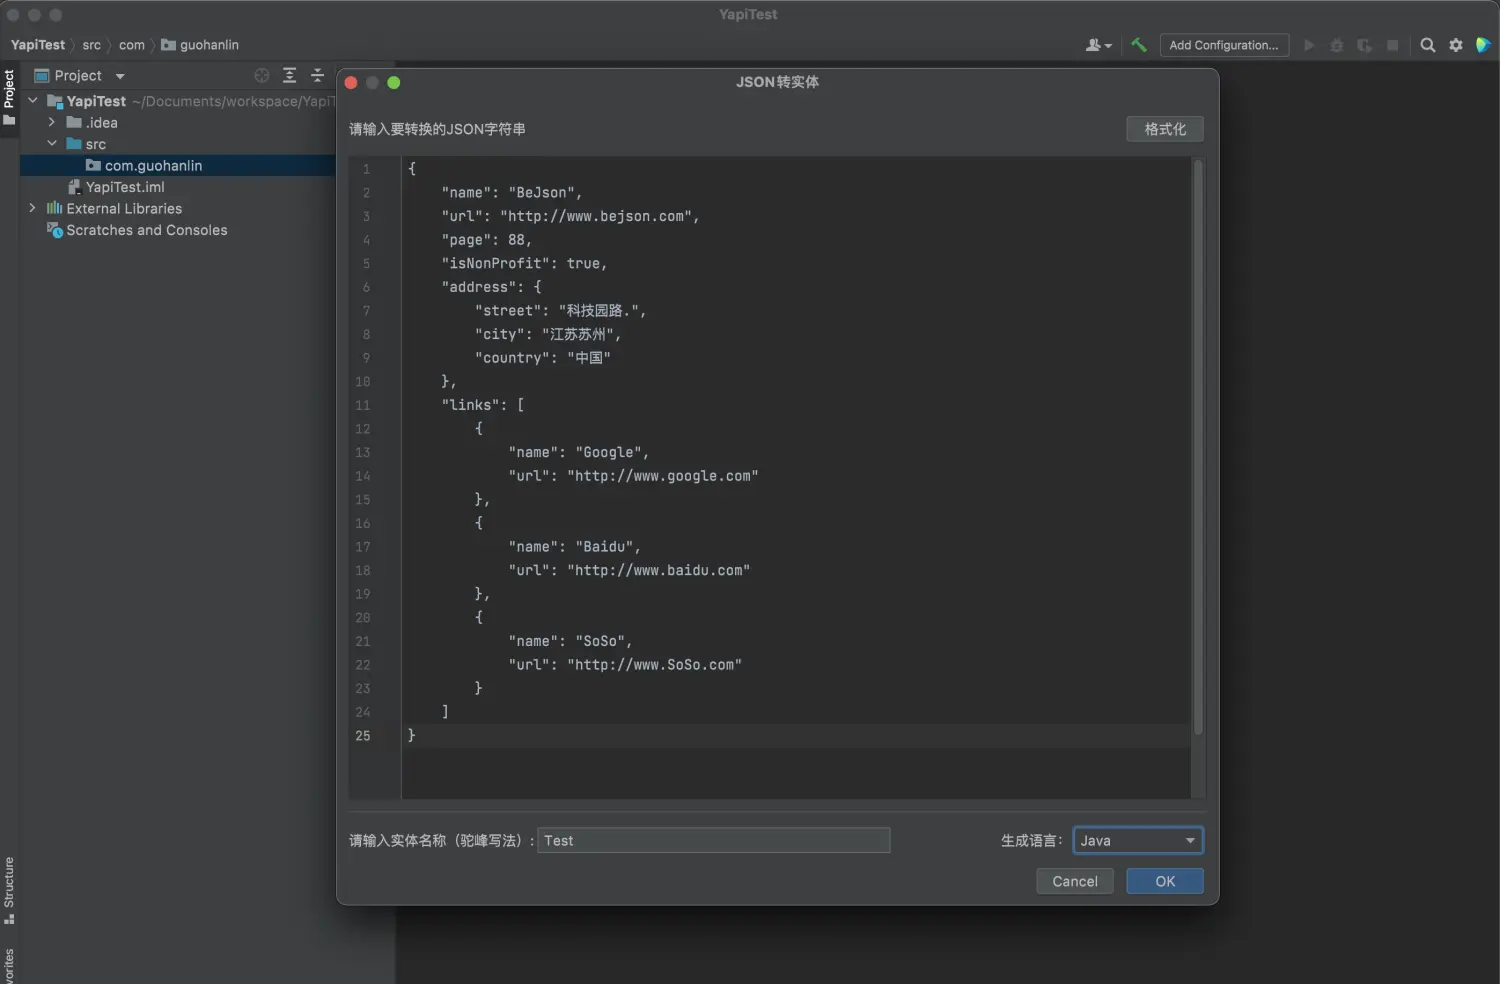Click src breadcrumb in navigation bar
This screenshot has width=1500, height=984.
(x=91, y=45)
